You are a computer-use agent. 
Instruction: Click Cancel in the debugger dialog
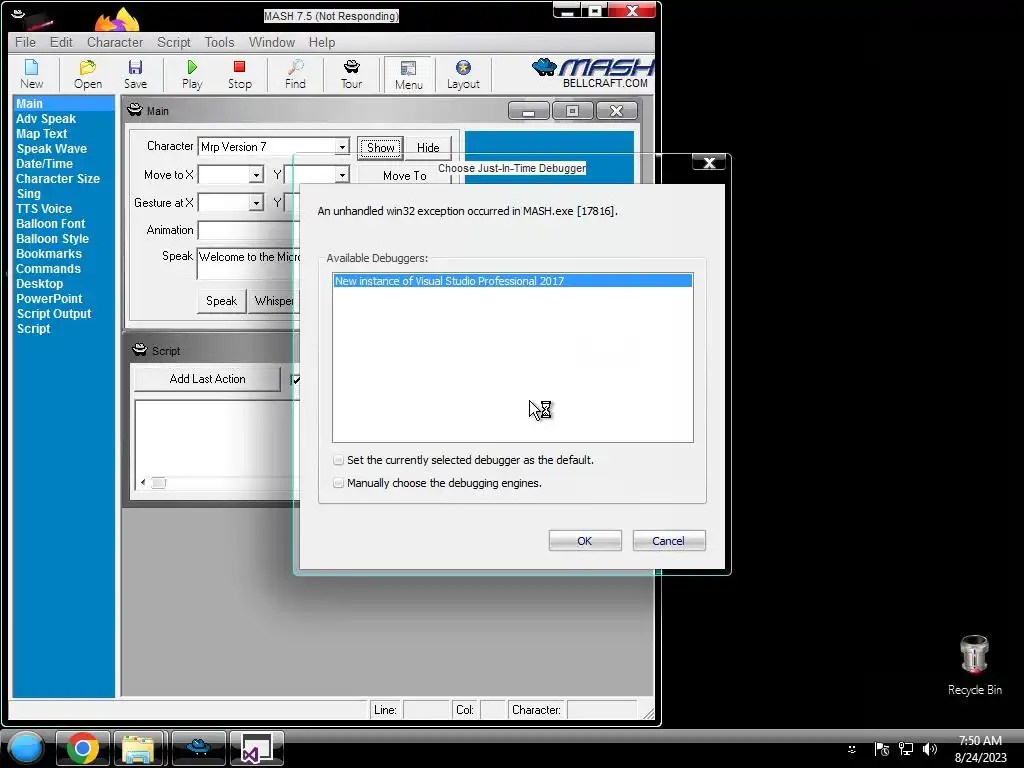coord(669,541)
